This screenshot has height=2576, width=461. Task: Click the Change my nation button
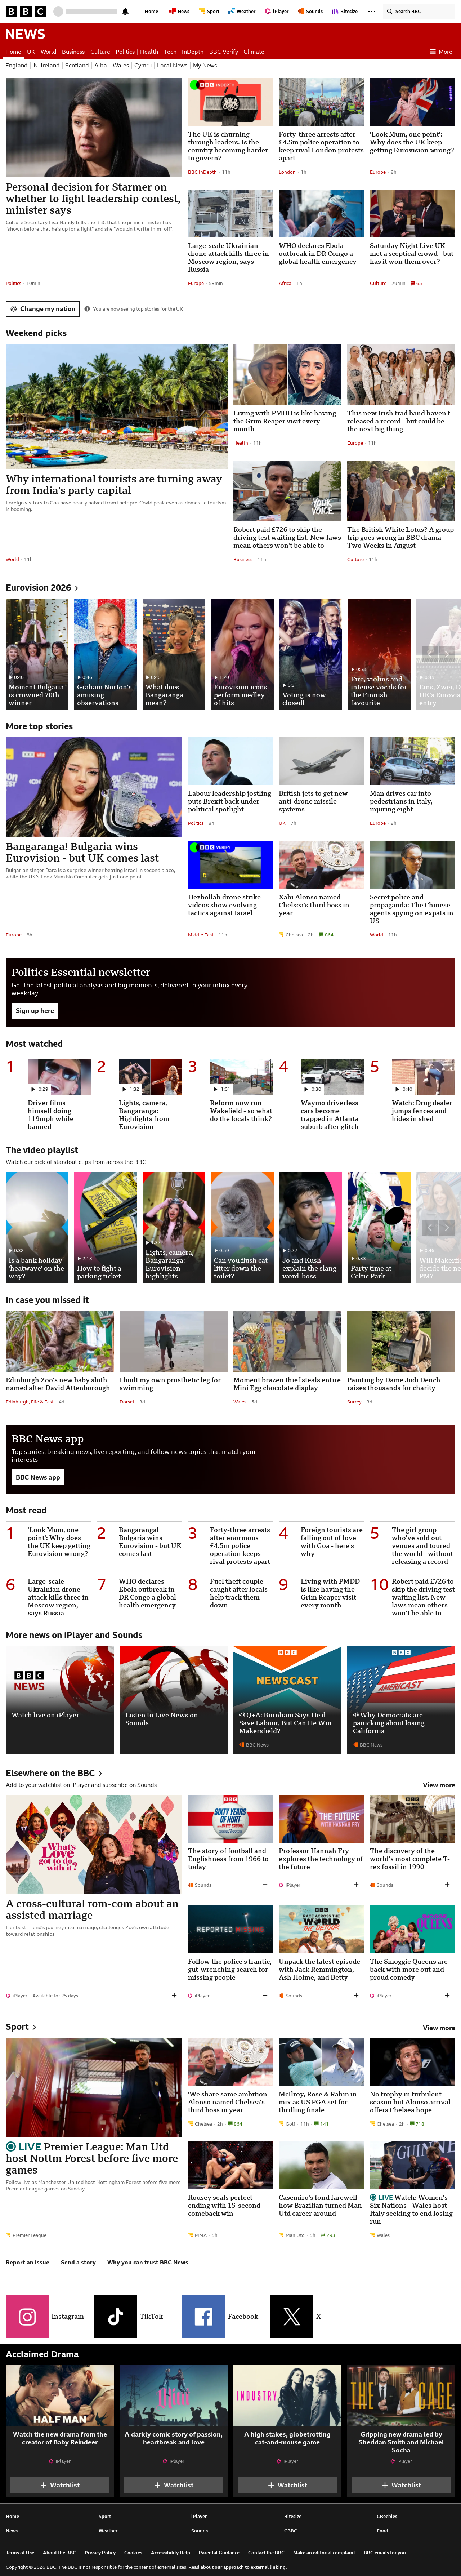pos(43,309)
